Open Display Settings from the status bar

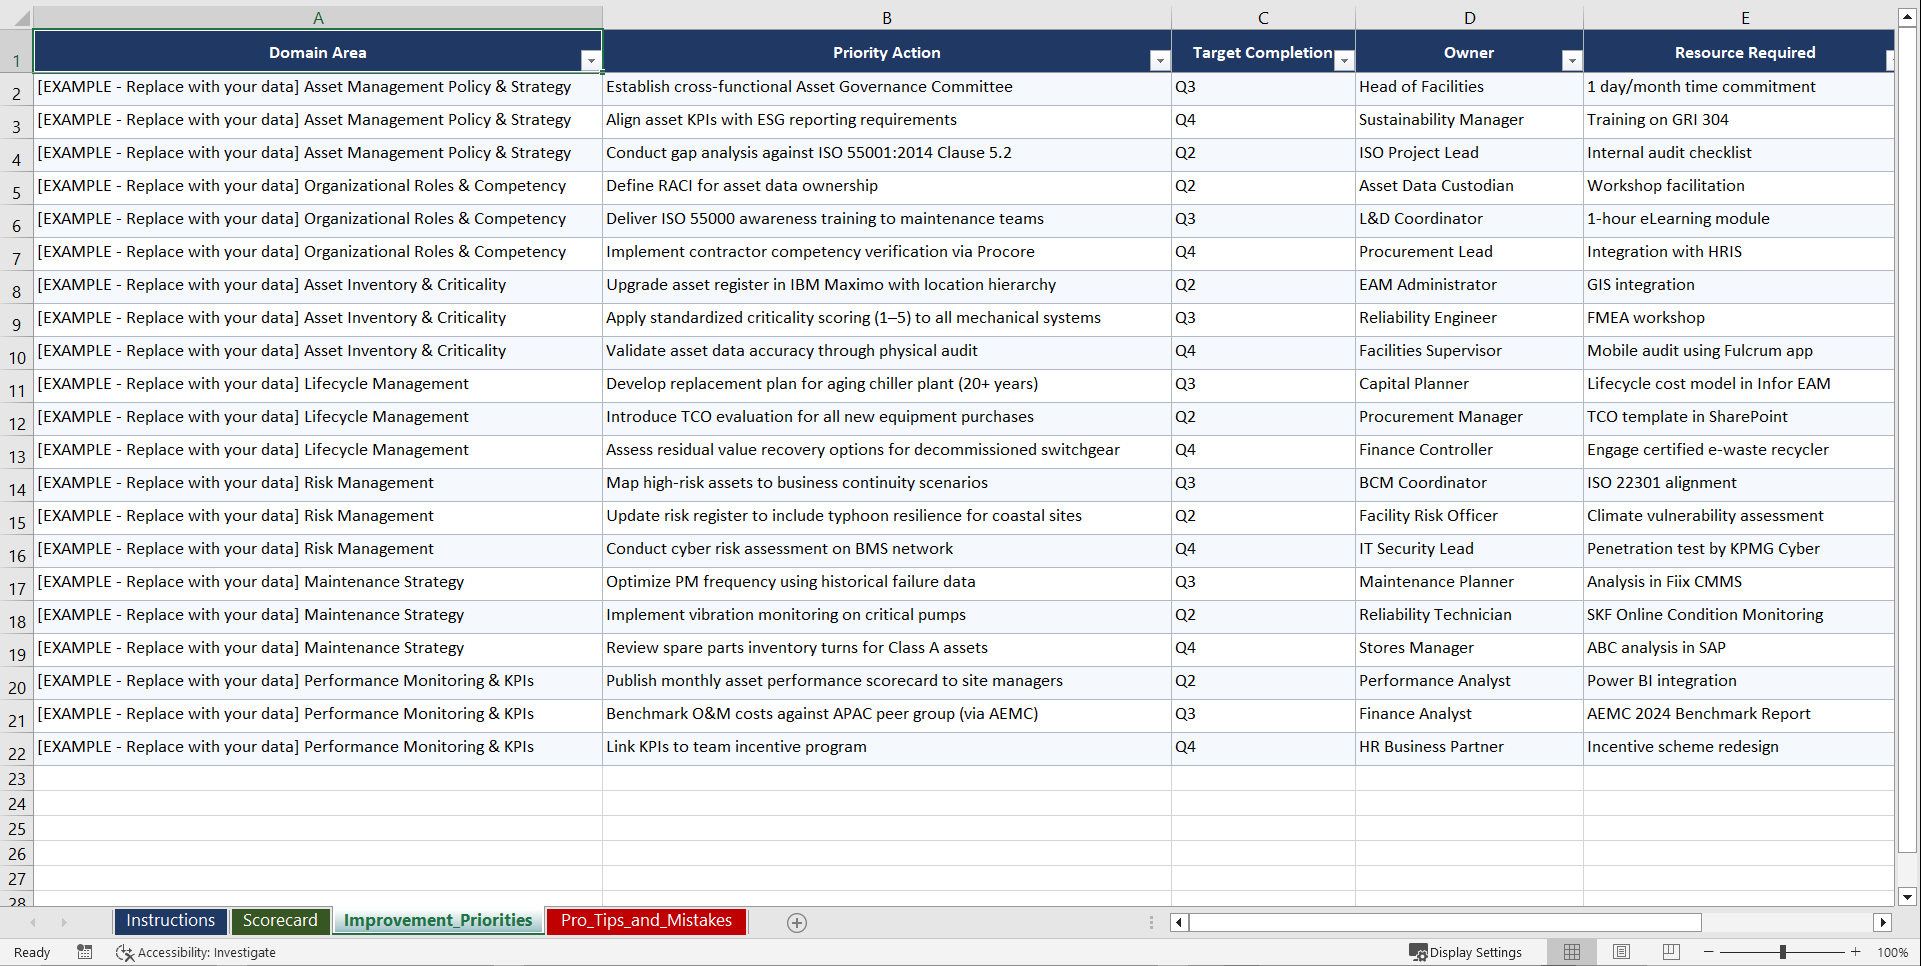[x=1466, y=952]
